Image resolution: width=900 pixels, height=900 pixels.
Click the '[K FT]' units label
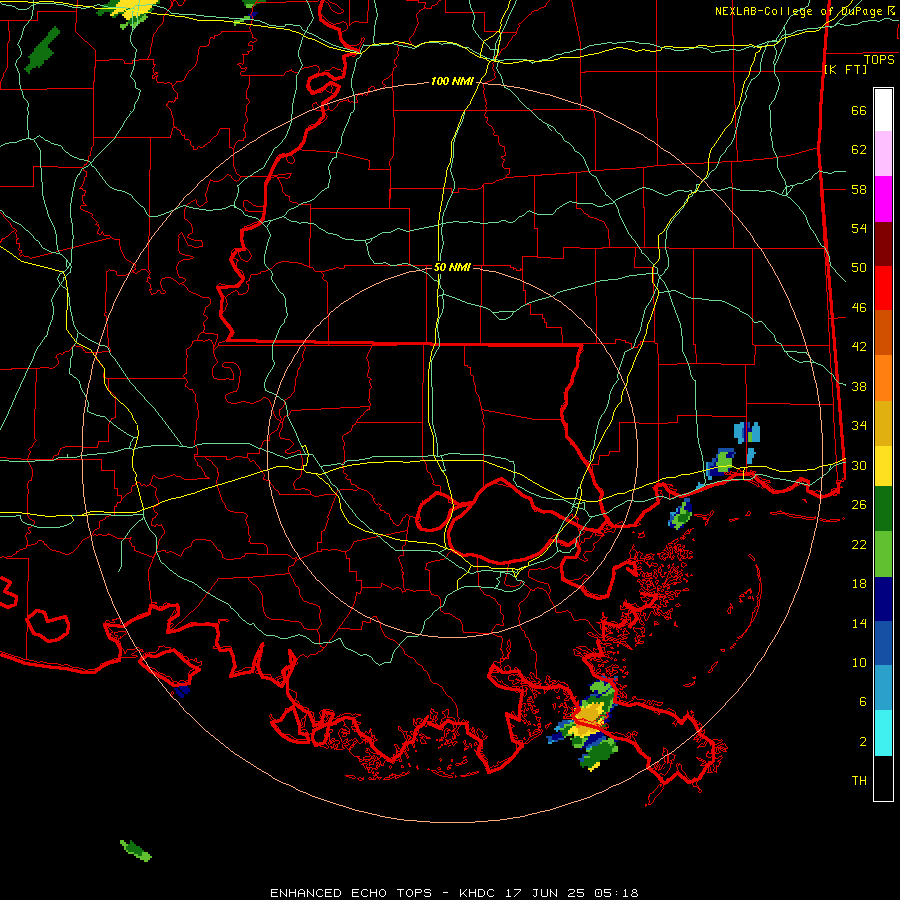[845, 70]
